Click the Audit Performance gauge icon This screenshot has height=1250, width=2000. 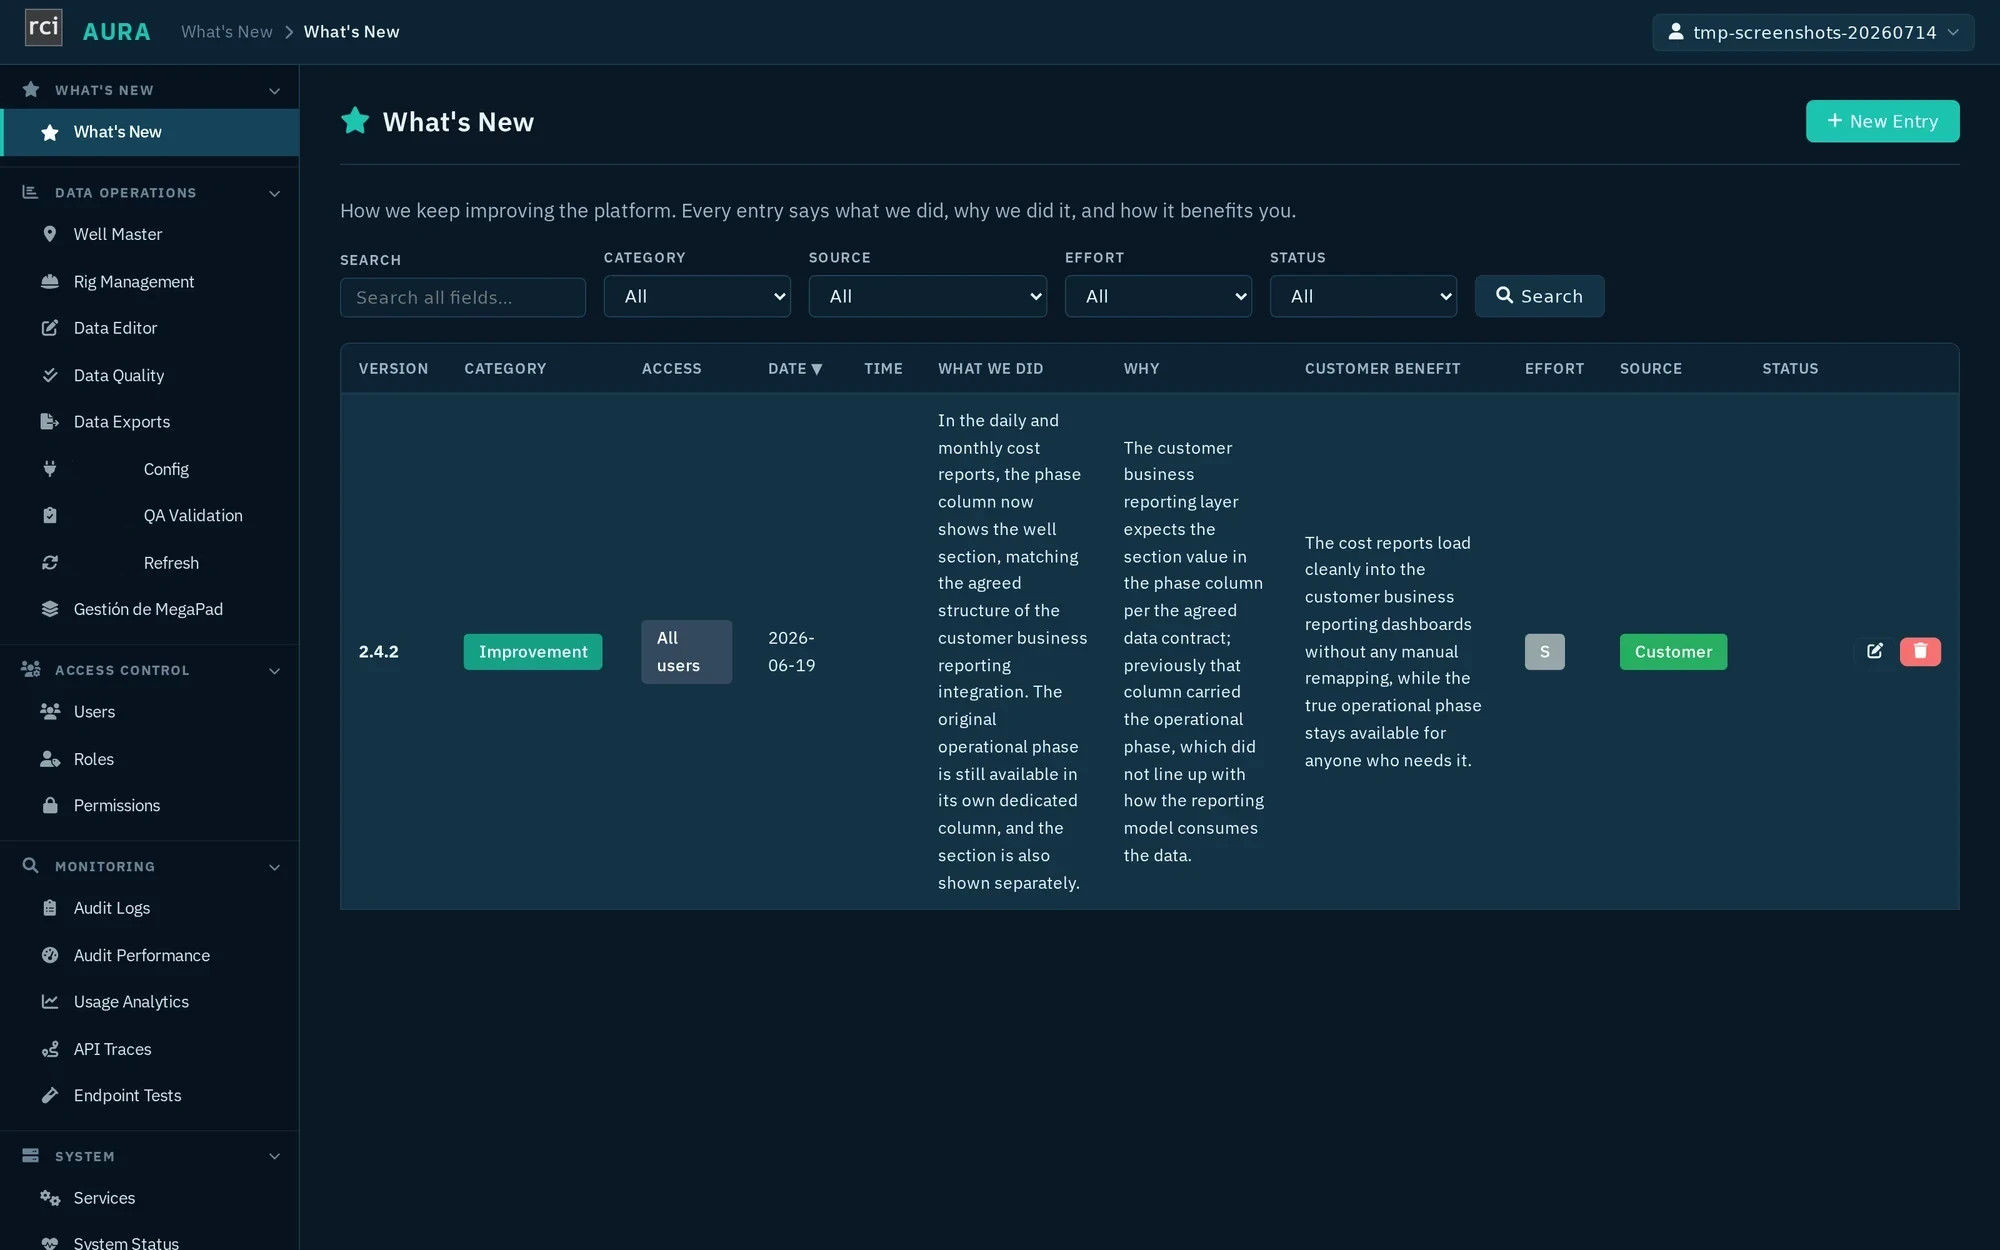pyautogui.click(x=49, y=955)
